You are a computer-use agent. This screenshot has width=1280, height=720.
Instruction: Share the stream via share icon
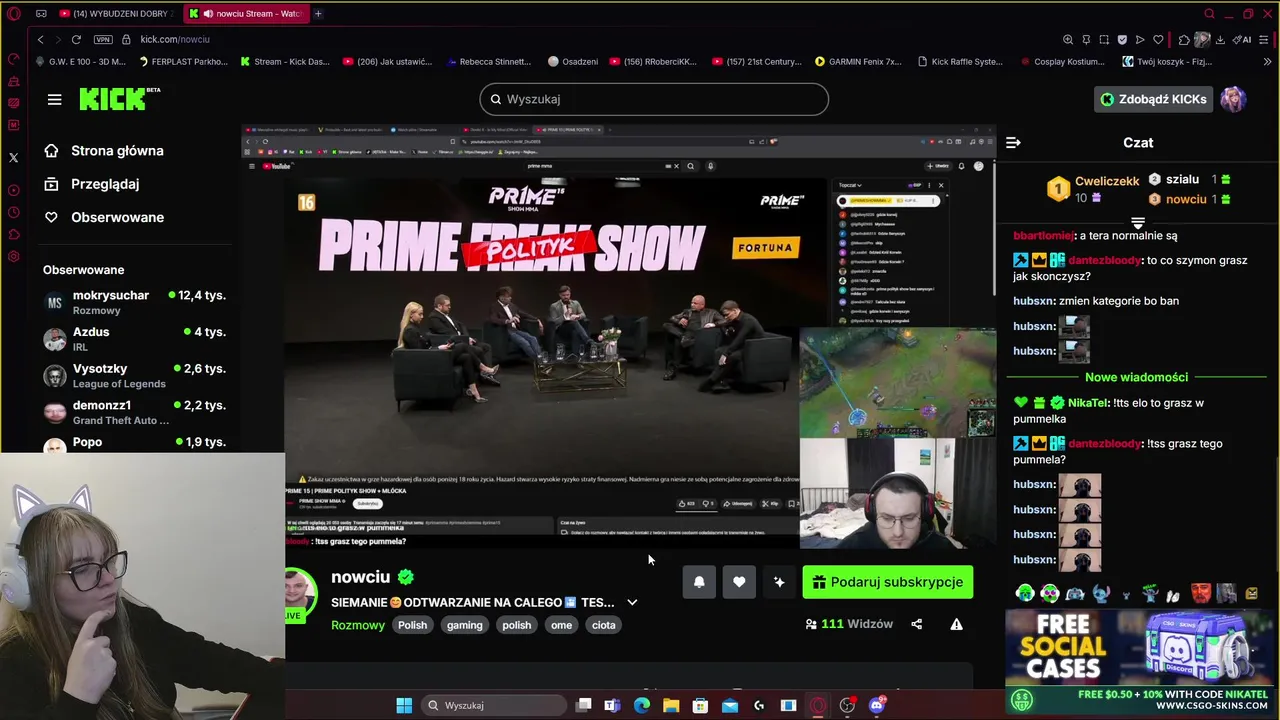[x=916, y=624]
